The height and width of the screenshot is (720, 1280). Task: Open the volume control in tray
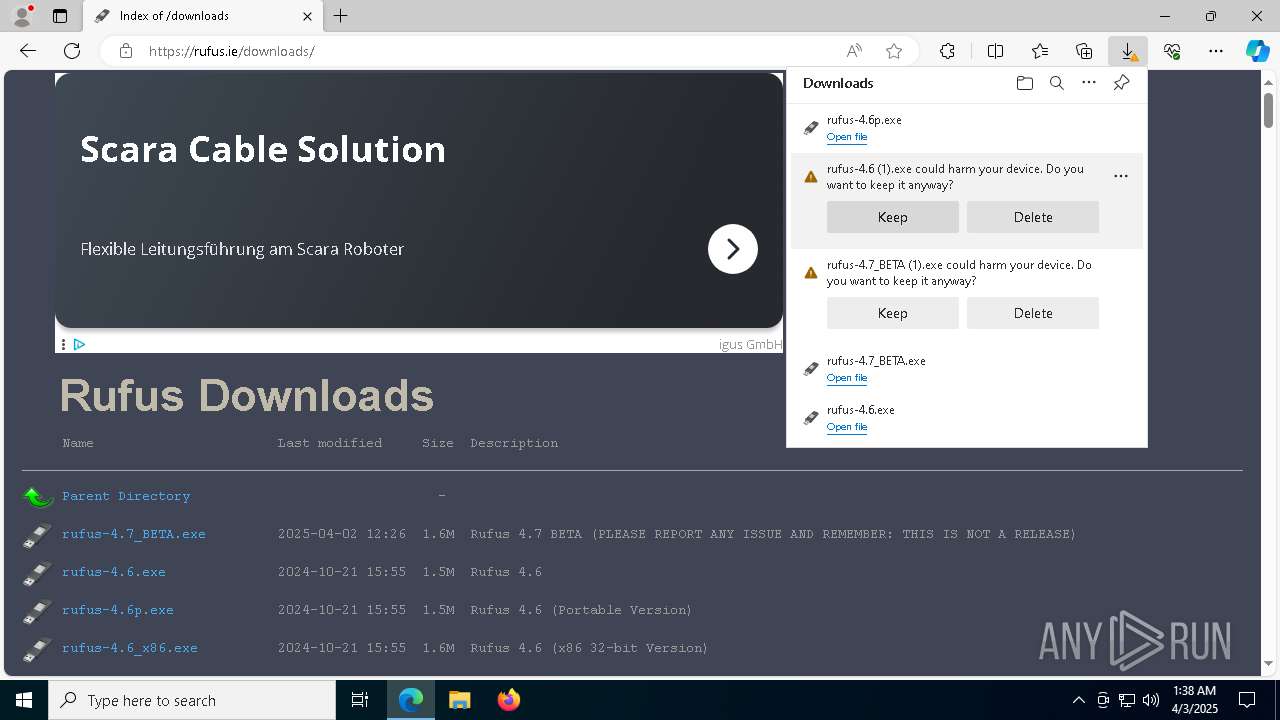[x=1150, y=700]
